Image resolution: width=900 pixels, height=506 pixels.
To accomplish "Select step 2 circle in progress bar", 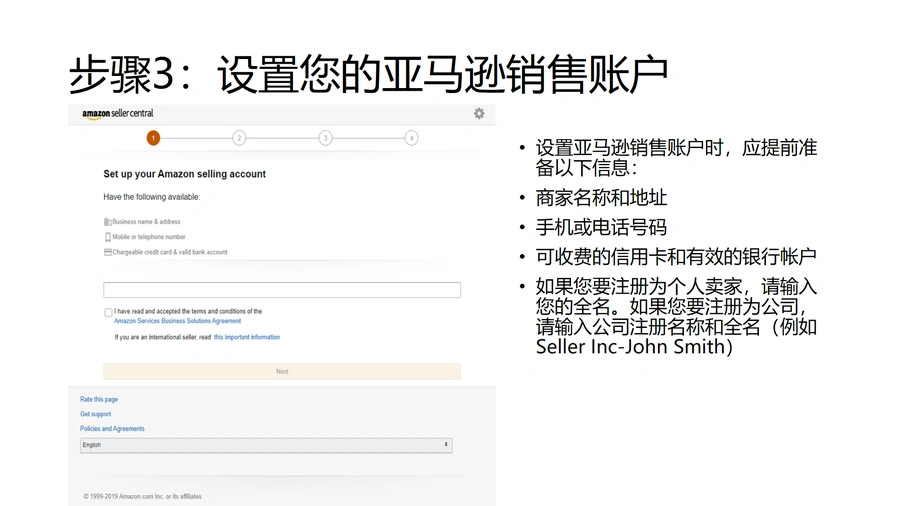I will click(x=239, y=138).
